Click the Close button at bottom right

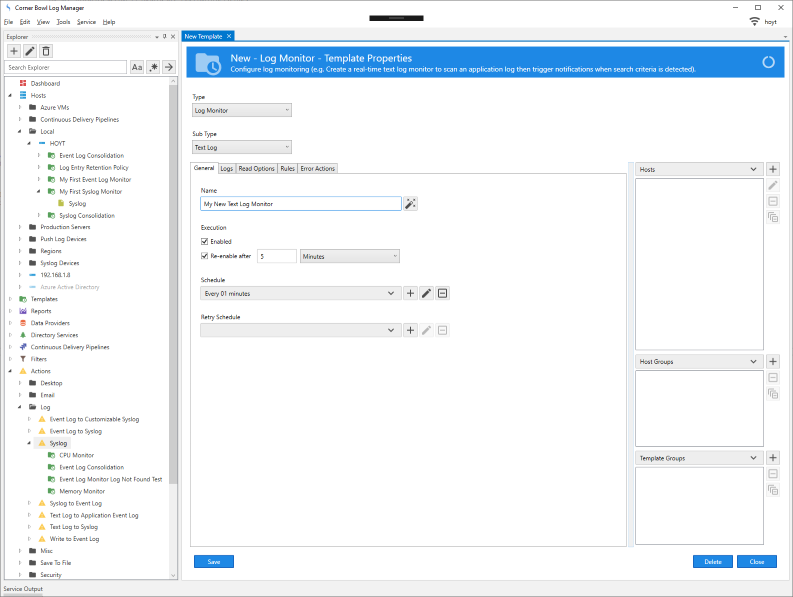(x=757, y=562)
